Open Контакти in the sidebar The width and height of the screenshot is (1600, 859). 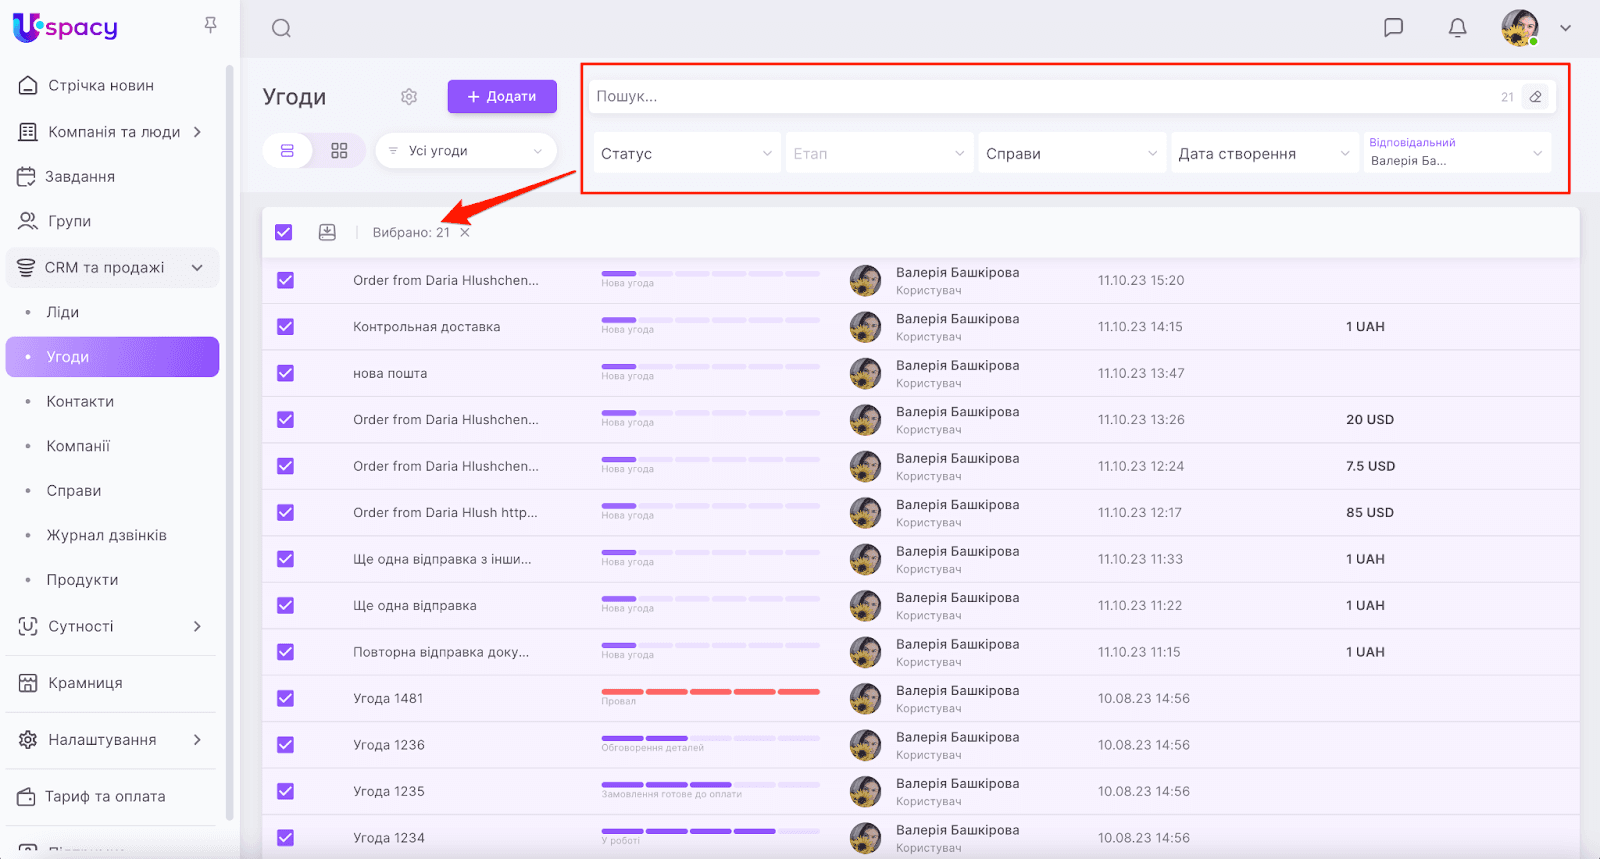(x=80, y=401)
